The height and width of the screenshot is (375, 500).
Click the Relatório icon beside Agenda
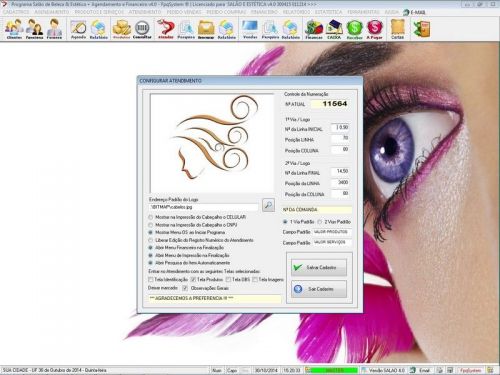pyautogui.click(x=99, y=29)
